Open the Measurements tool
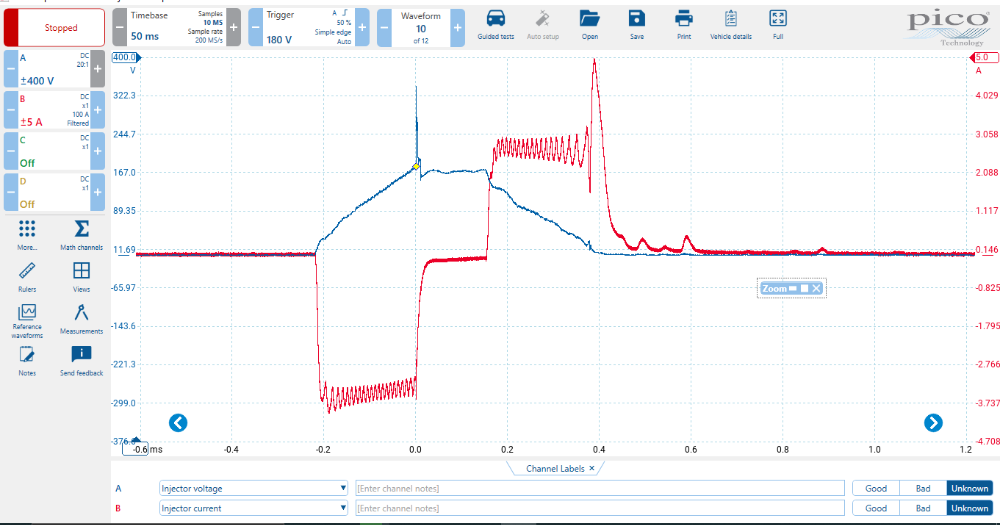1000x525 pixels. [x=81, y=317]
